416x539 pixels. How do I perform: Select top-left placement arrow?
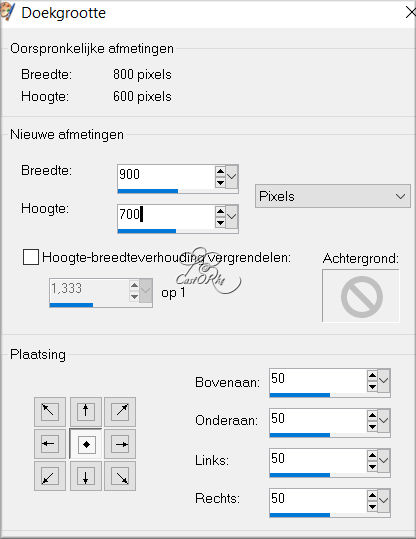(x=50, y=411)
